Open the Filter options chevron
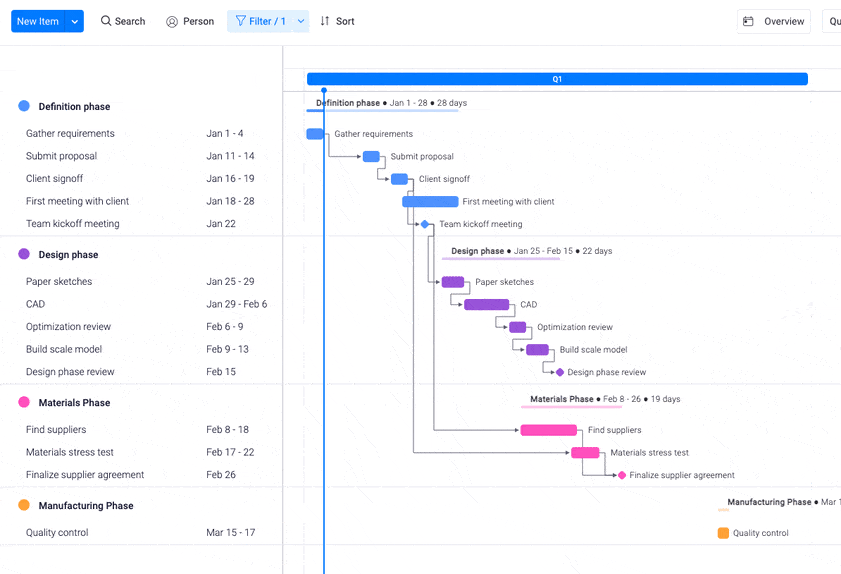Screen dimensions: 841x574 point(301,21)
